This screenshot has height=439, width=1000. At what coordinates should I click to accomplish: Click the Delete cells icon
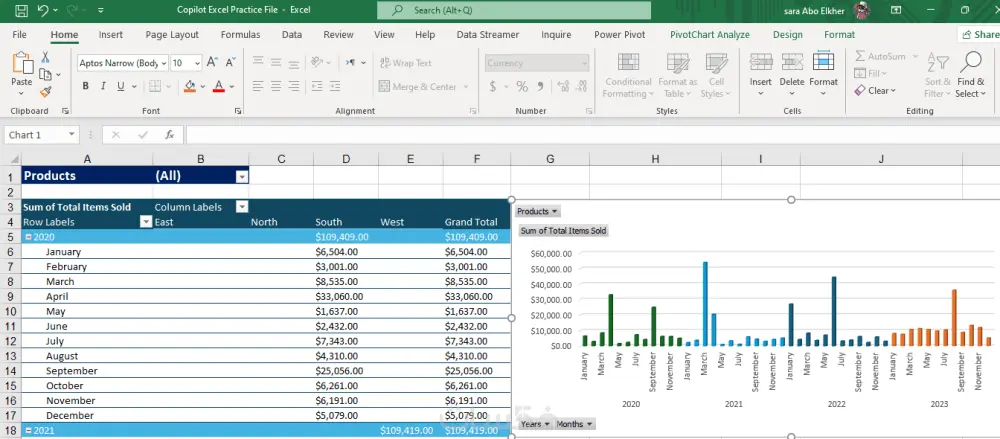[791, 65]
